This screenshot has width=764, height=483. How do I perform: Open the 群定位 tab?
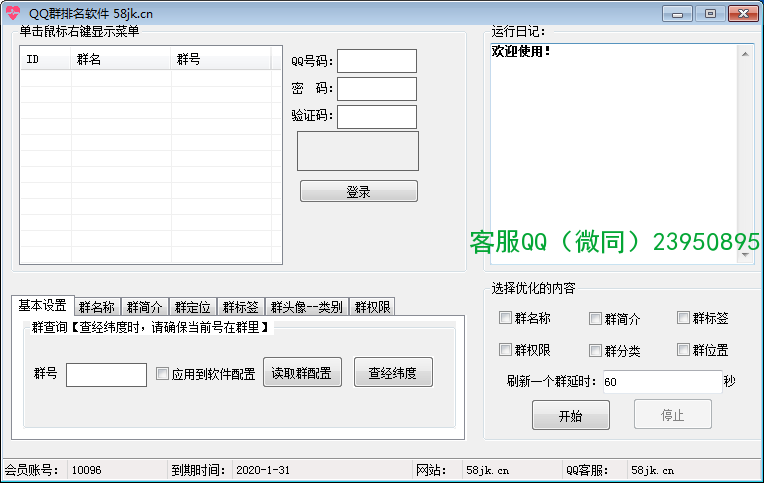[x=192, y=307]
